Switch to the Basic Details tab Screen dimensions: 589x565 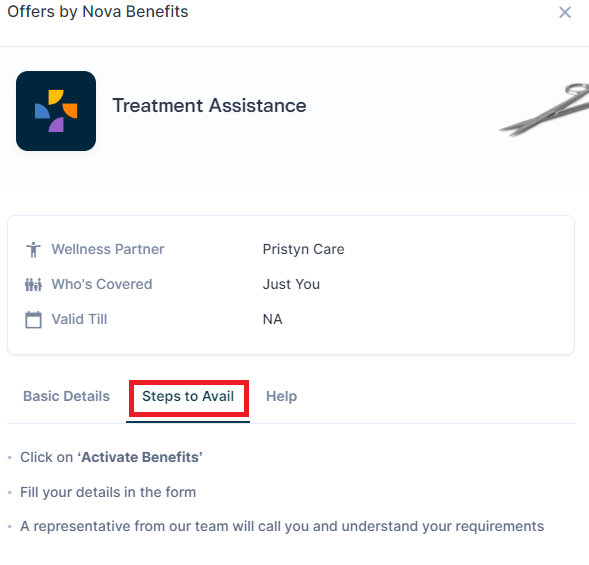[x=66, y=396]
